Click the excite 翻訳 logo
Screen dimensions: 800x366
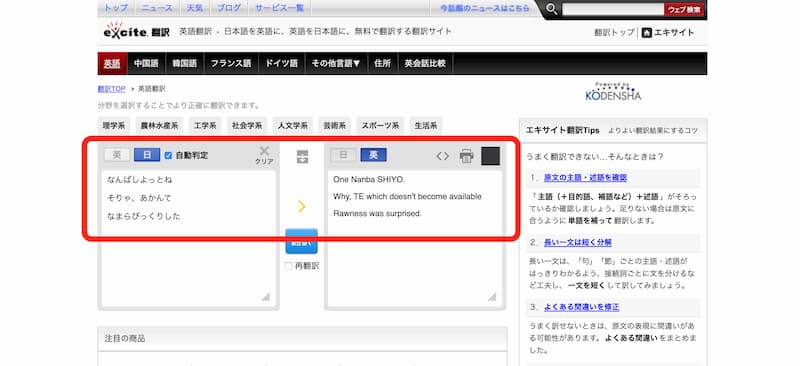click(136, 31)
